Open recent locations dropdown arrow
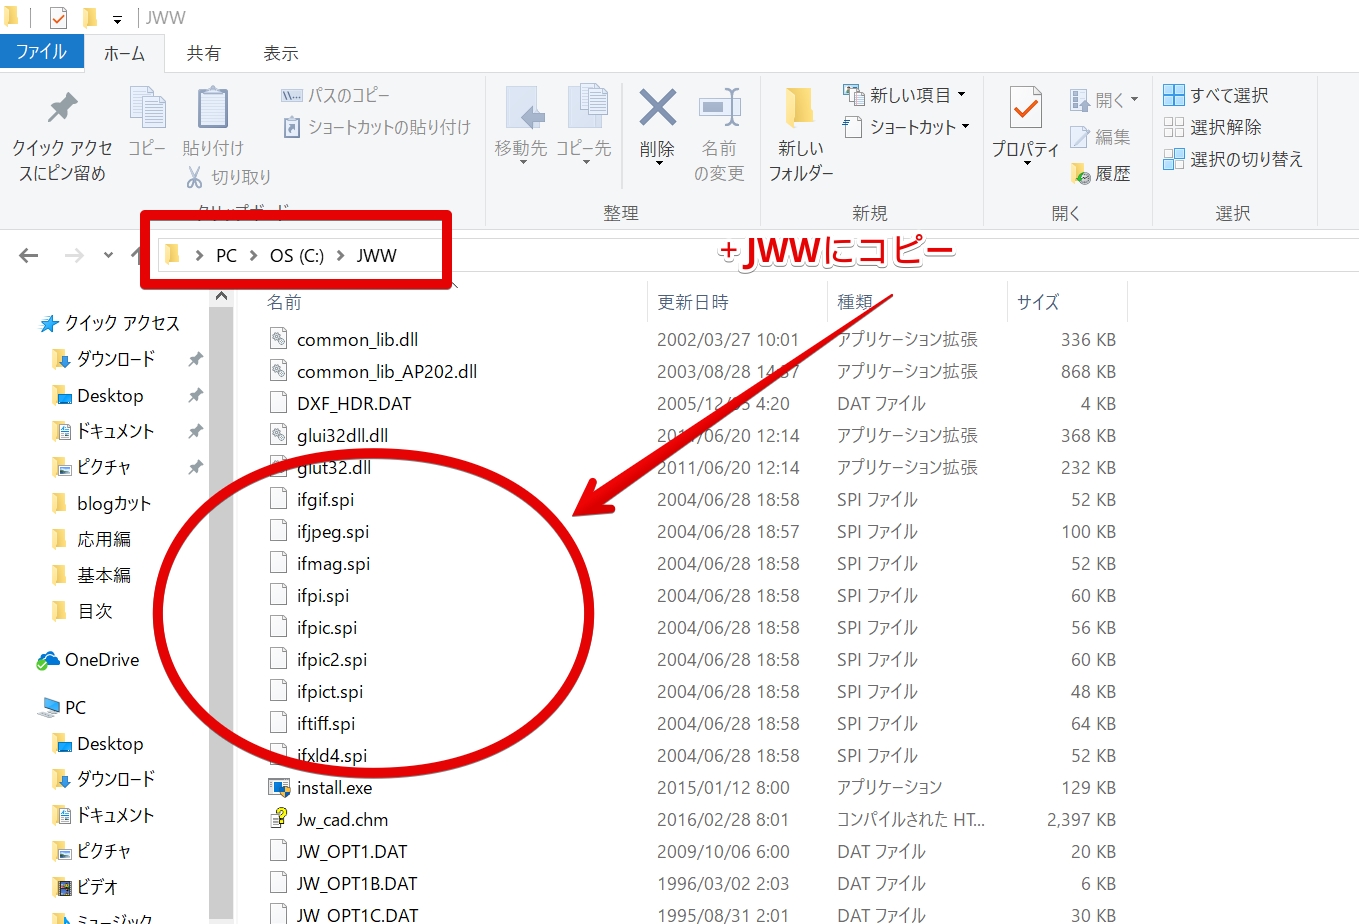 pos(108,255)
